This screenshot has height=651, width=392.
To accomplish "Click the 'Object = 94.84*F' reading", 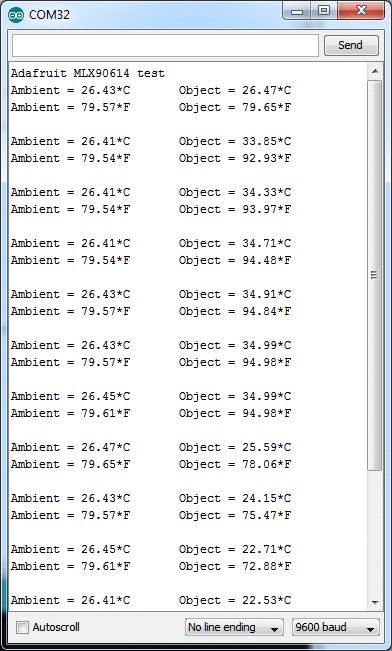I will [x=235, y=312].
